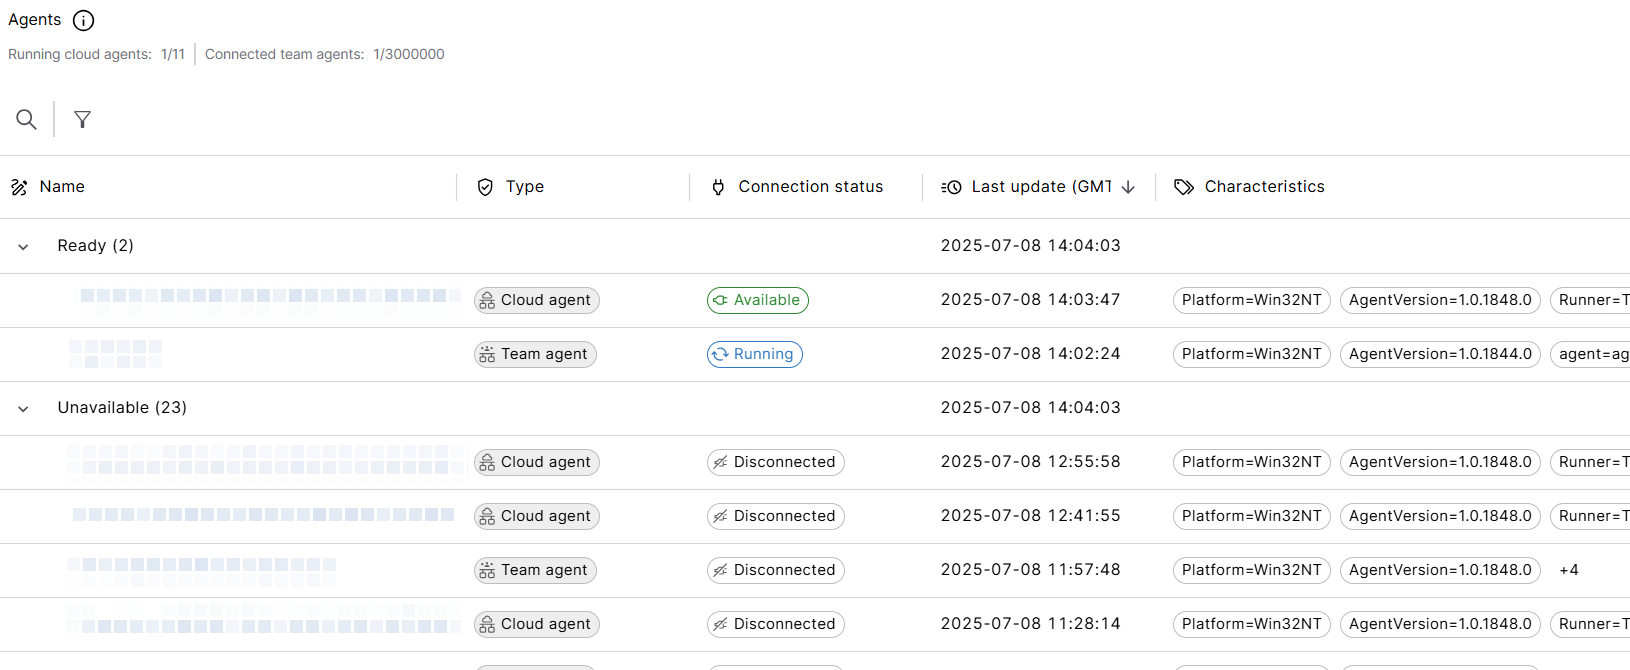This screenshot has height=670, width=1630.
Task: Click the Running status badge
Action: point(754,354)
